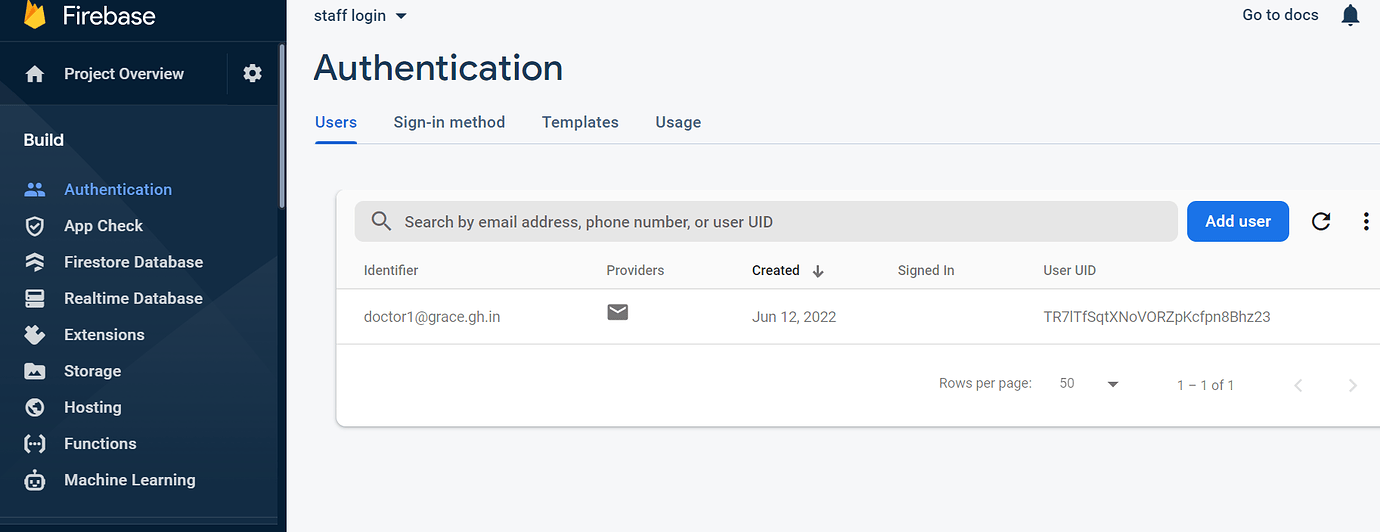Click the Machine Learning robot icon
Viewport: 1380px width, 532px height.
[x=35, y=480]
